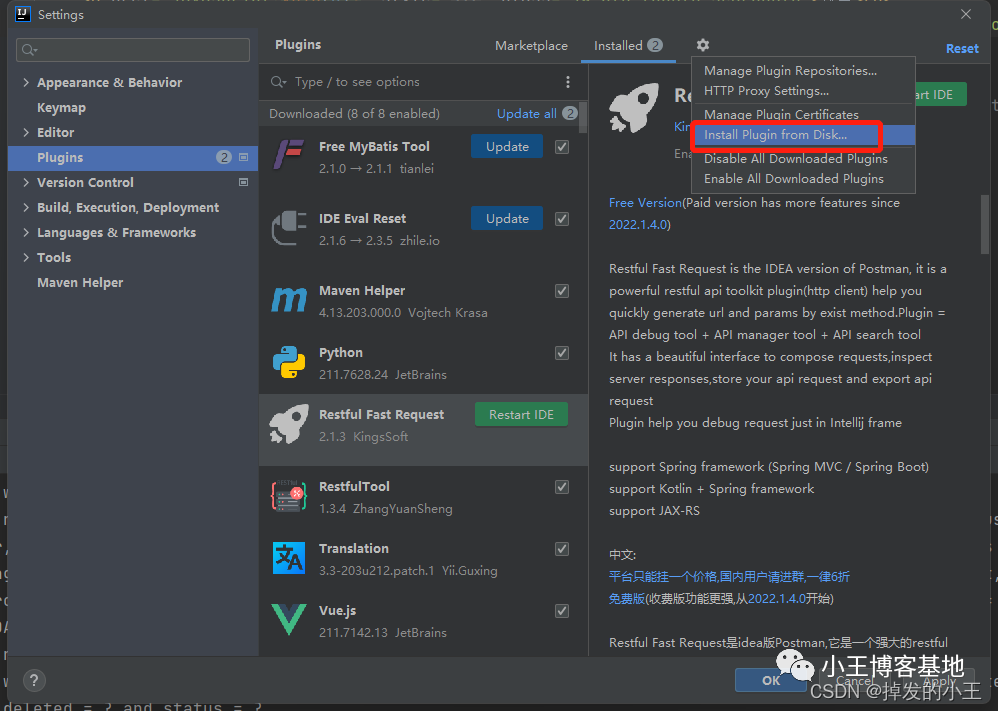The height and width of the screenshot is (711, 998).
Task: Choose Install Plugin from Disk menu item
Action: [804, 135]
